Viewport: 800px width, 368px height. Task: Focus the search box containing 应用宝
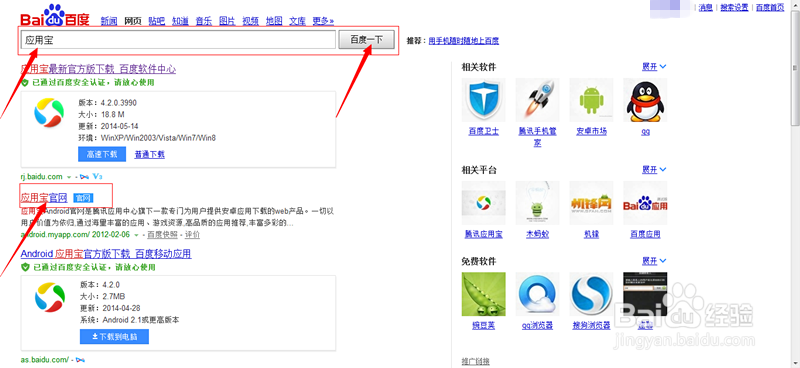(x=178, y=40)
